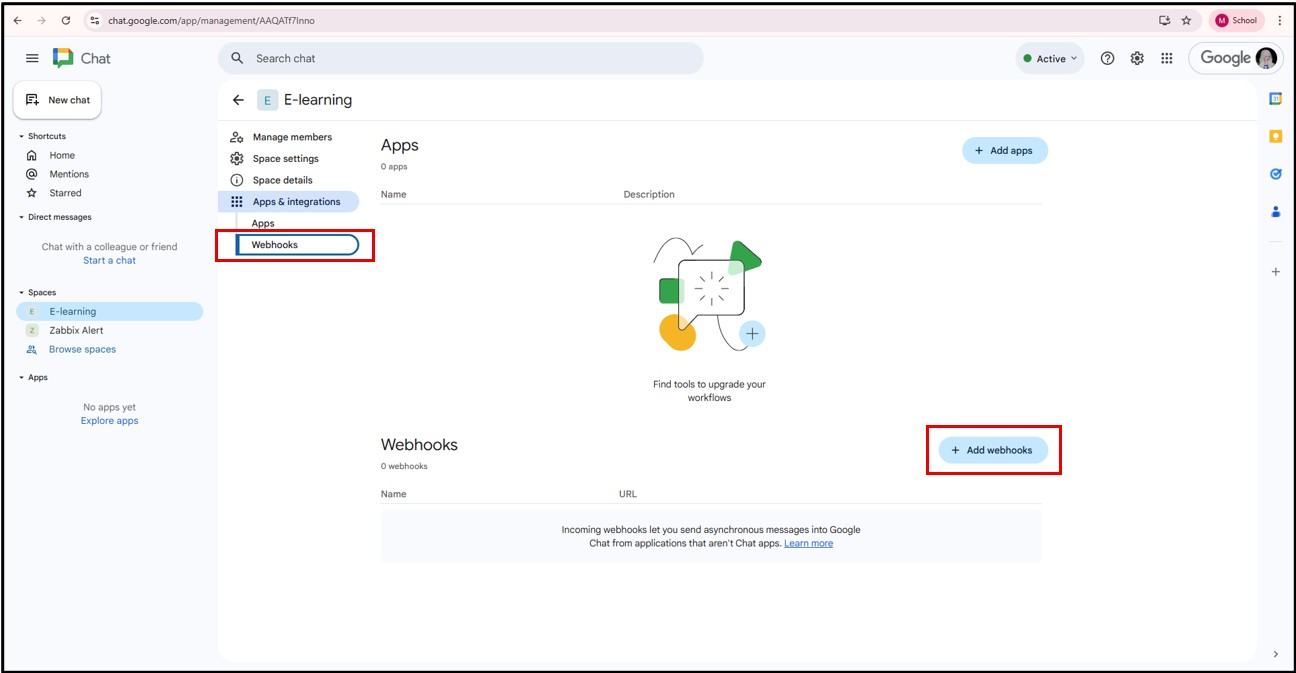Viewport: 1296px width, 673px height.
Task: Open Google Keep in the side panel
Action: point(1275,136)
